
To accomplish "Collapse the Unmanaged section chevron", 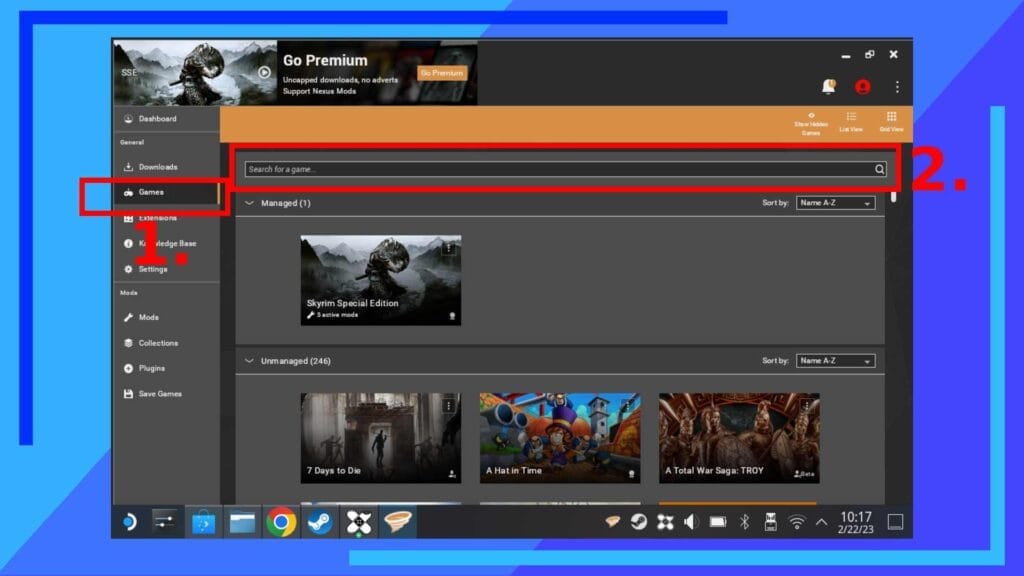I will 249,360.
